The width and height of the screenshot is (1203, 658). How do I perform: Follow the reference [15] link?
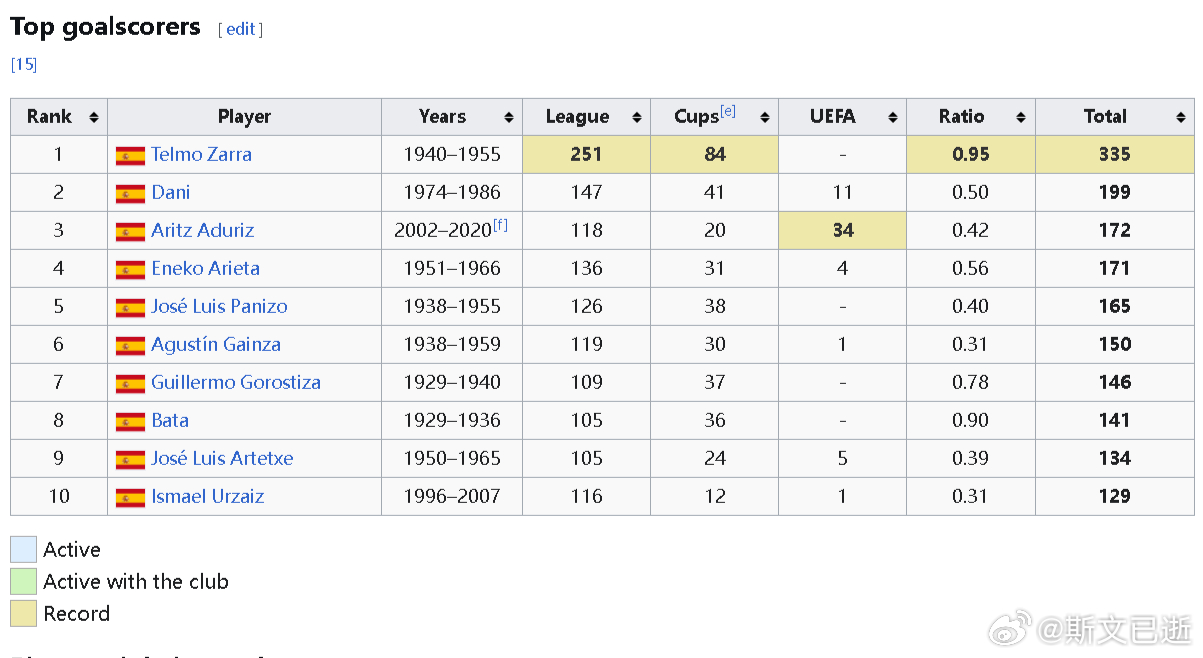tap(24, 64)
